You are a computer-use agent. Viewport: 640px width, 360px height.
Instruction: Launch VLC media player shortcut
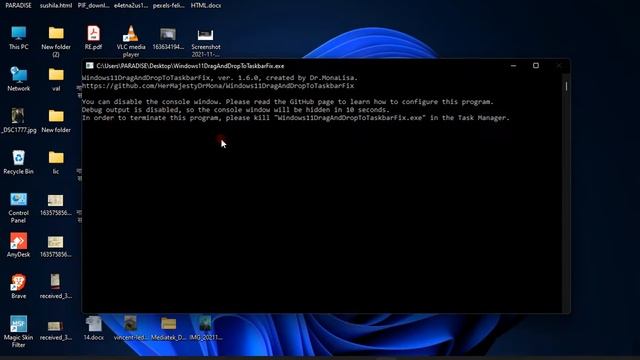tap(131, 41)
